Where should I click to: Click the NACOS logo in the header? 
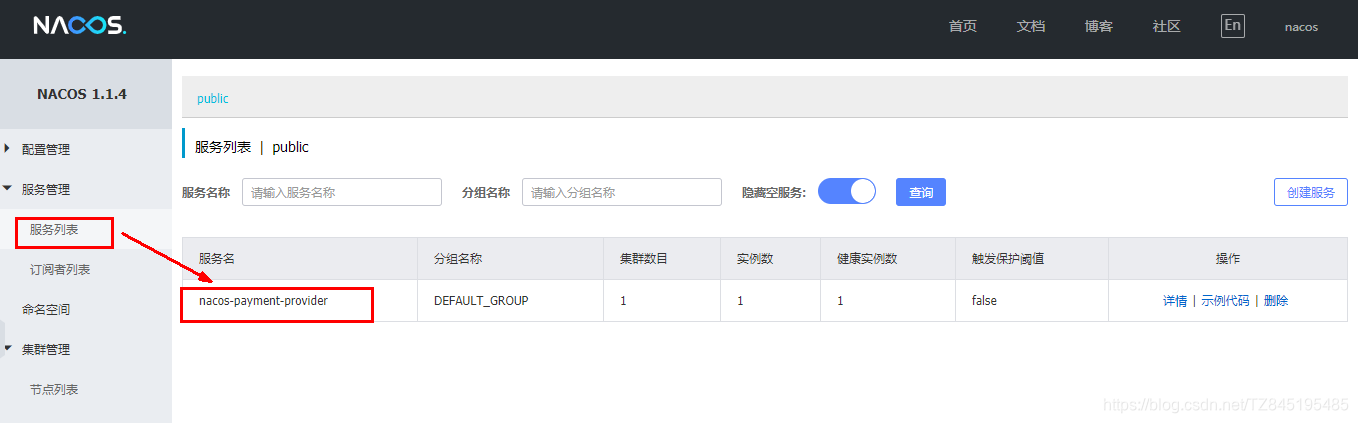(79, 26)
